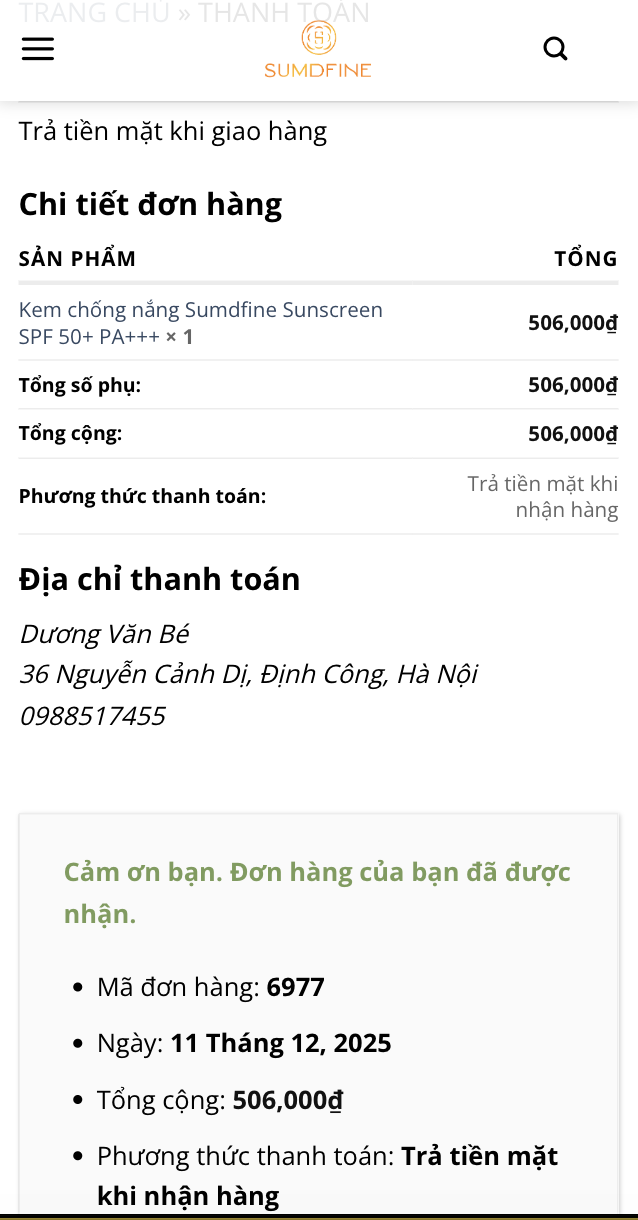Open navigation drawer via three-line icon
Viewport: 638px width, 1220px height.
[x=38, y=49]
